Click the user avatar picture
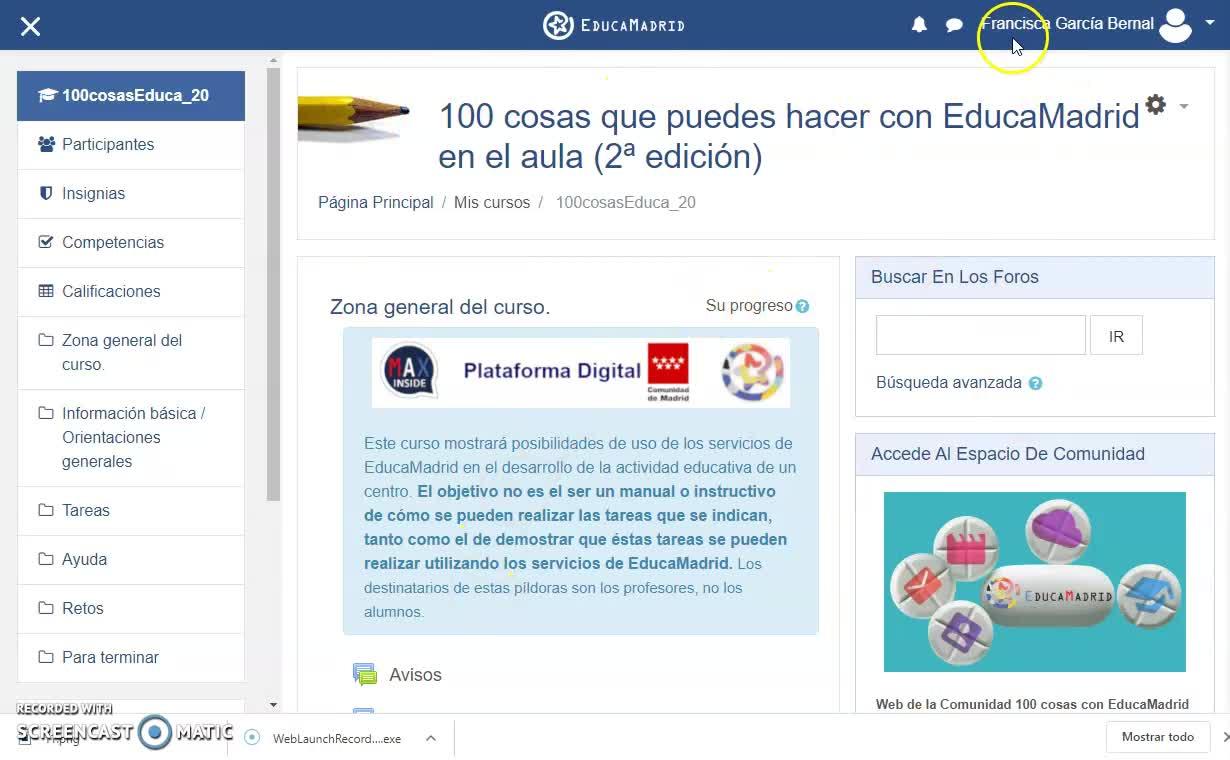1230x760 pixels. [x=1175, y=25]
